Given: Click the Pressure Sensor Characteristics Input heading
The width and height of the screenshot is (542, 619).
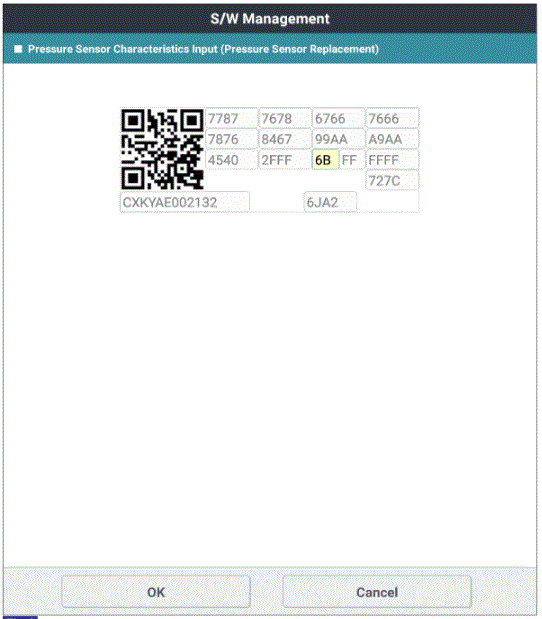Looking at the screenshot, I should (203, 49).
